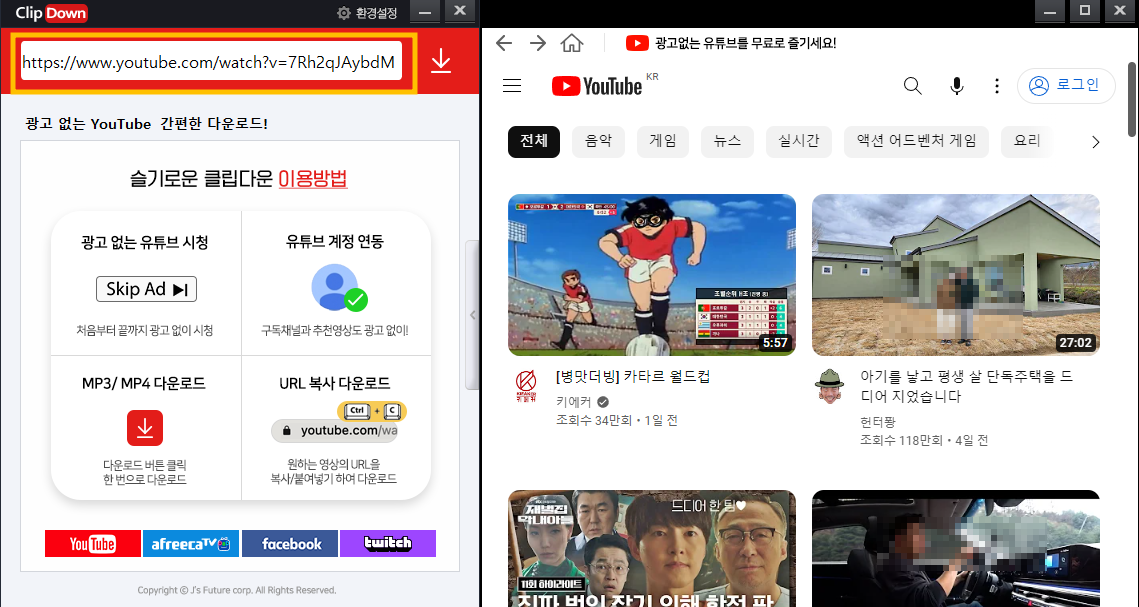Viewport: 1139px width, 607px height.
Task: Select the facebook site banner button
Action: (290, 544)
